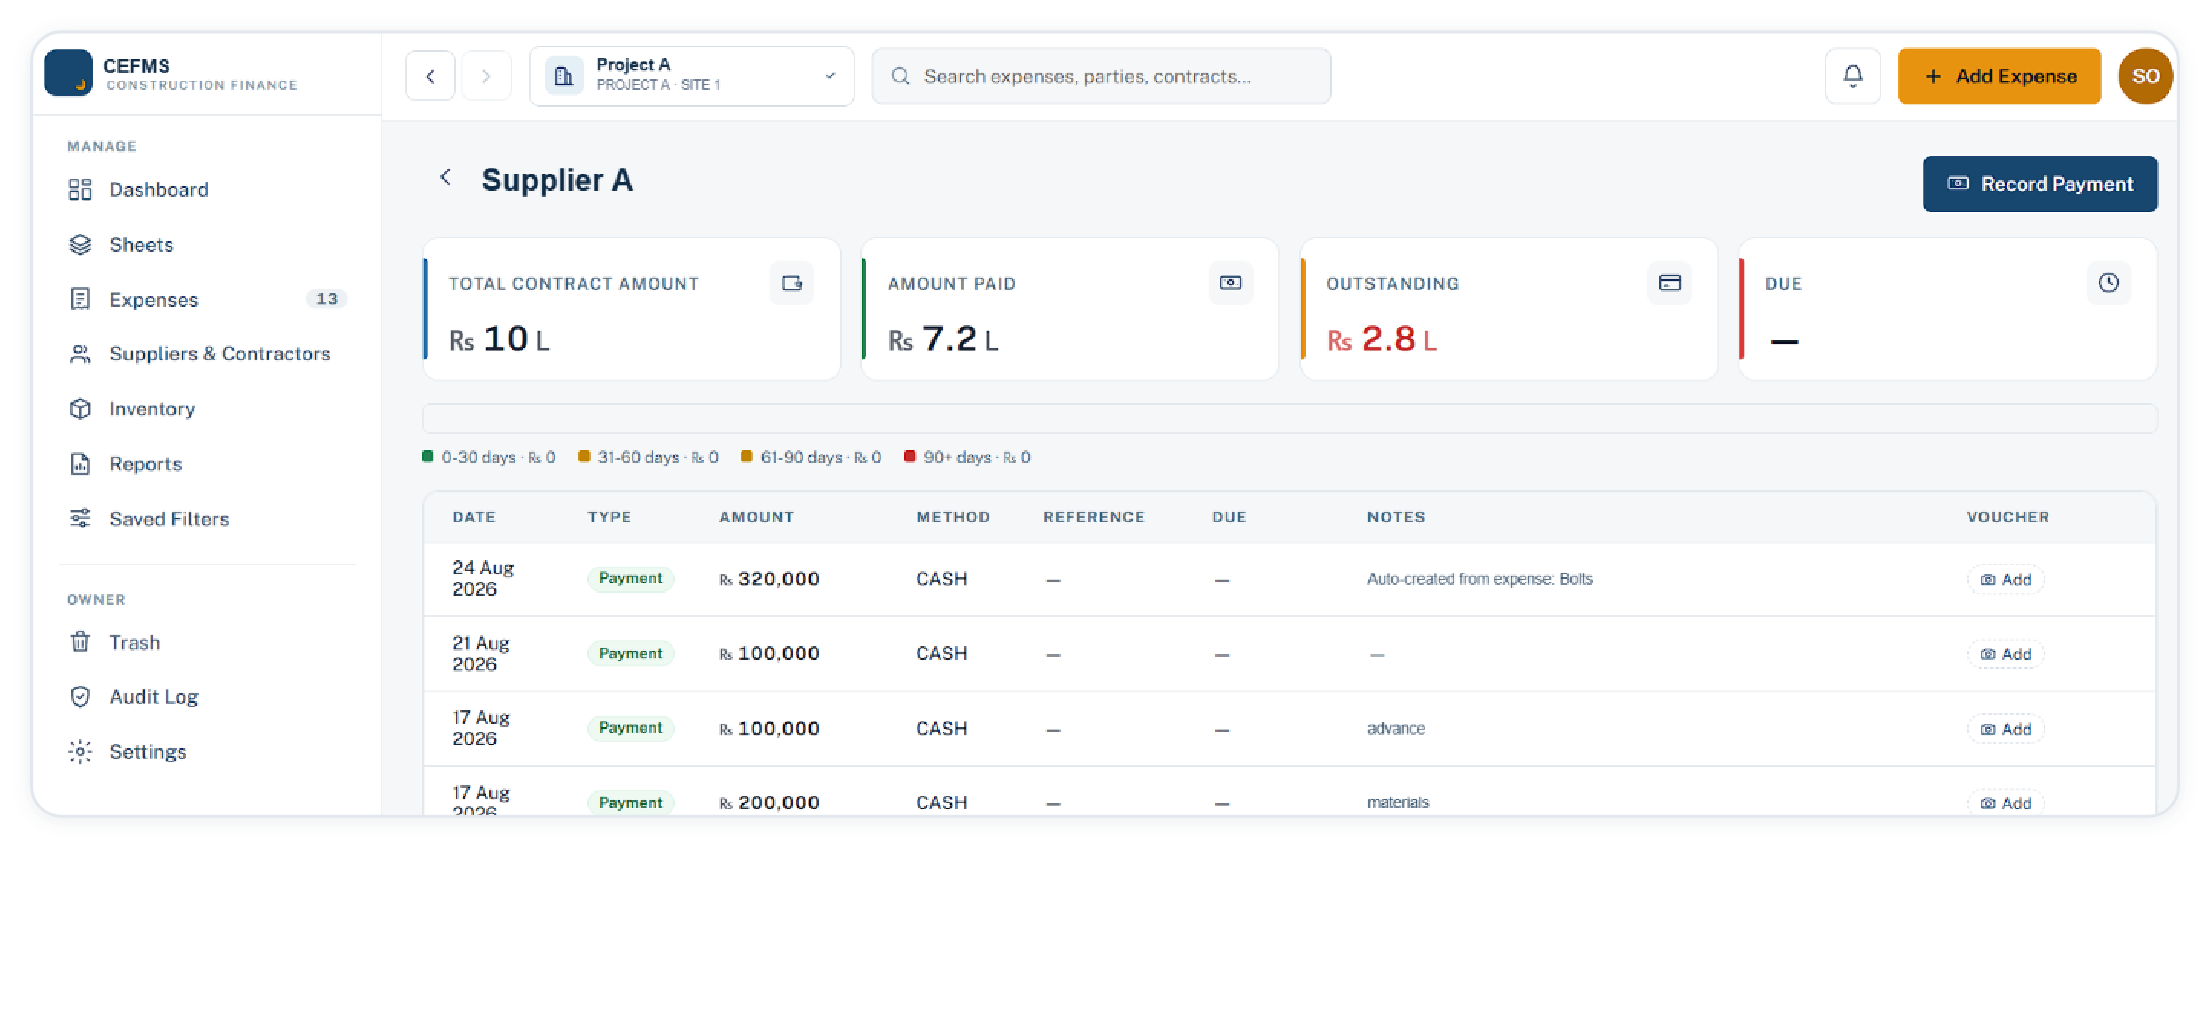Click the Sheets layers icon

click(x=80, y=245)
